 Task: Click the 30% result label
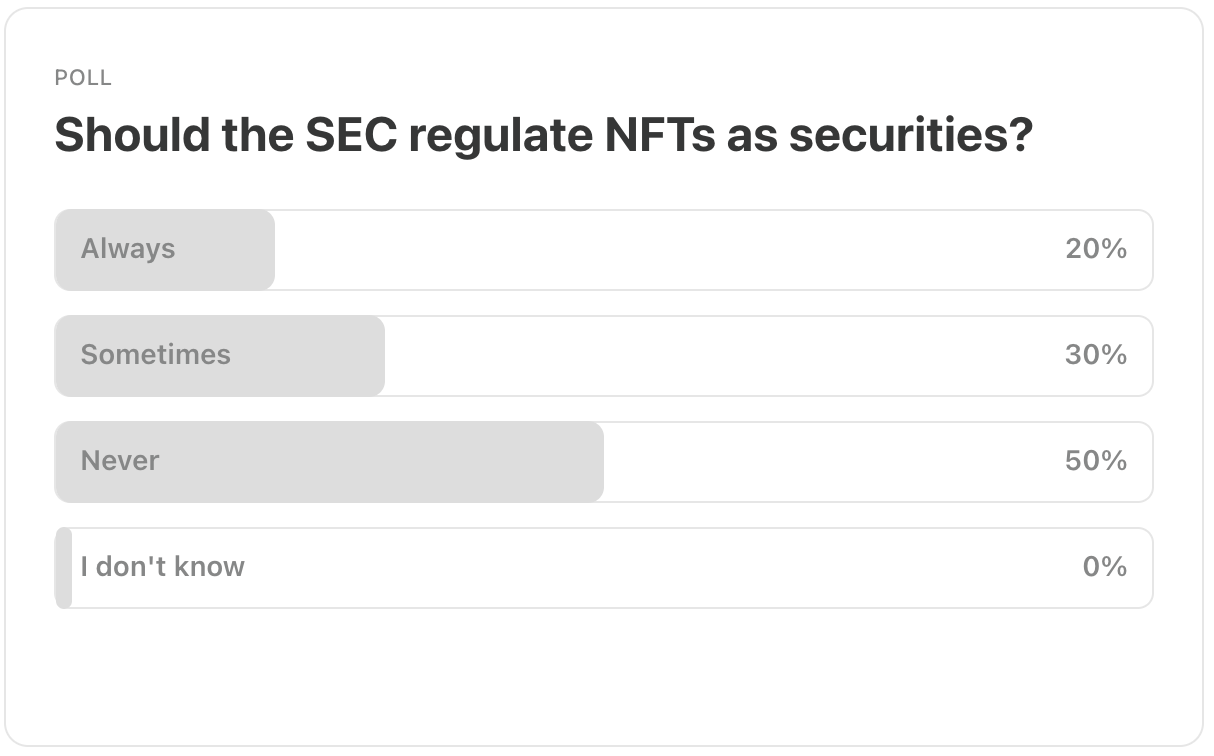(1096, 355)
